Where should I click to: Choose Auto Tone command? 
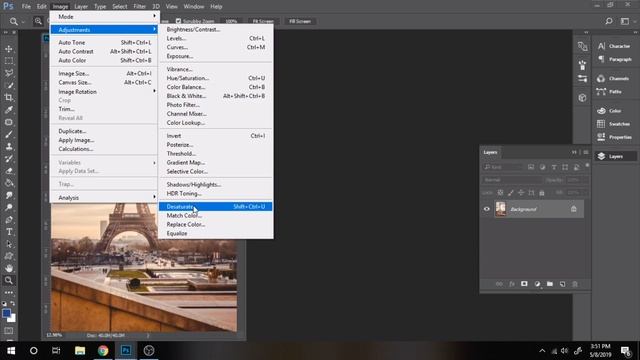coord(104,42)
